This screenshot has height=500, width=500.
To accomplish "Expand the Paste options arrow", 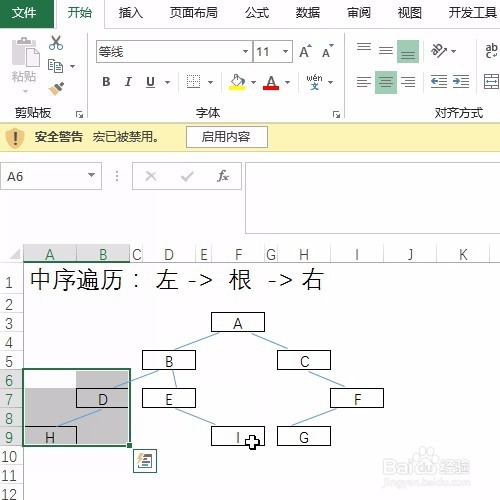I will click(25, 91).
